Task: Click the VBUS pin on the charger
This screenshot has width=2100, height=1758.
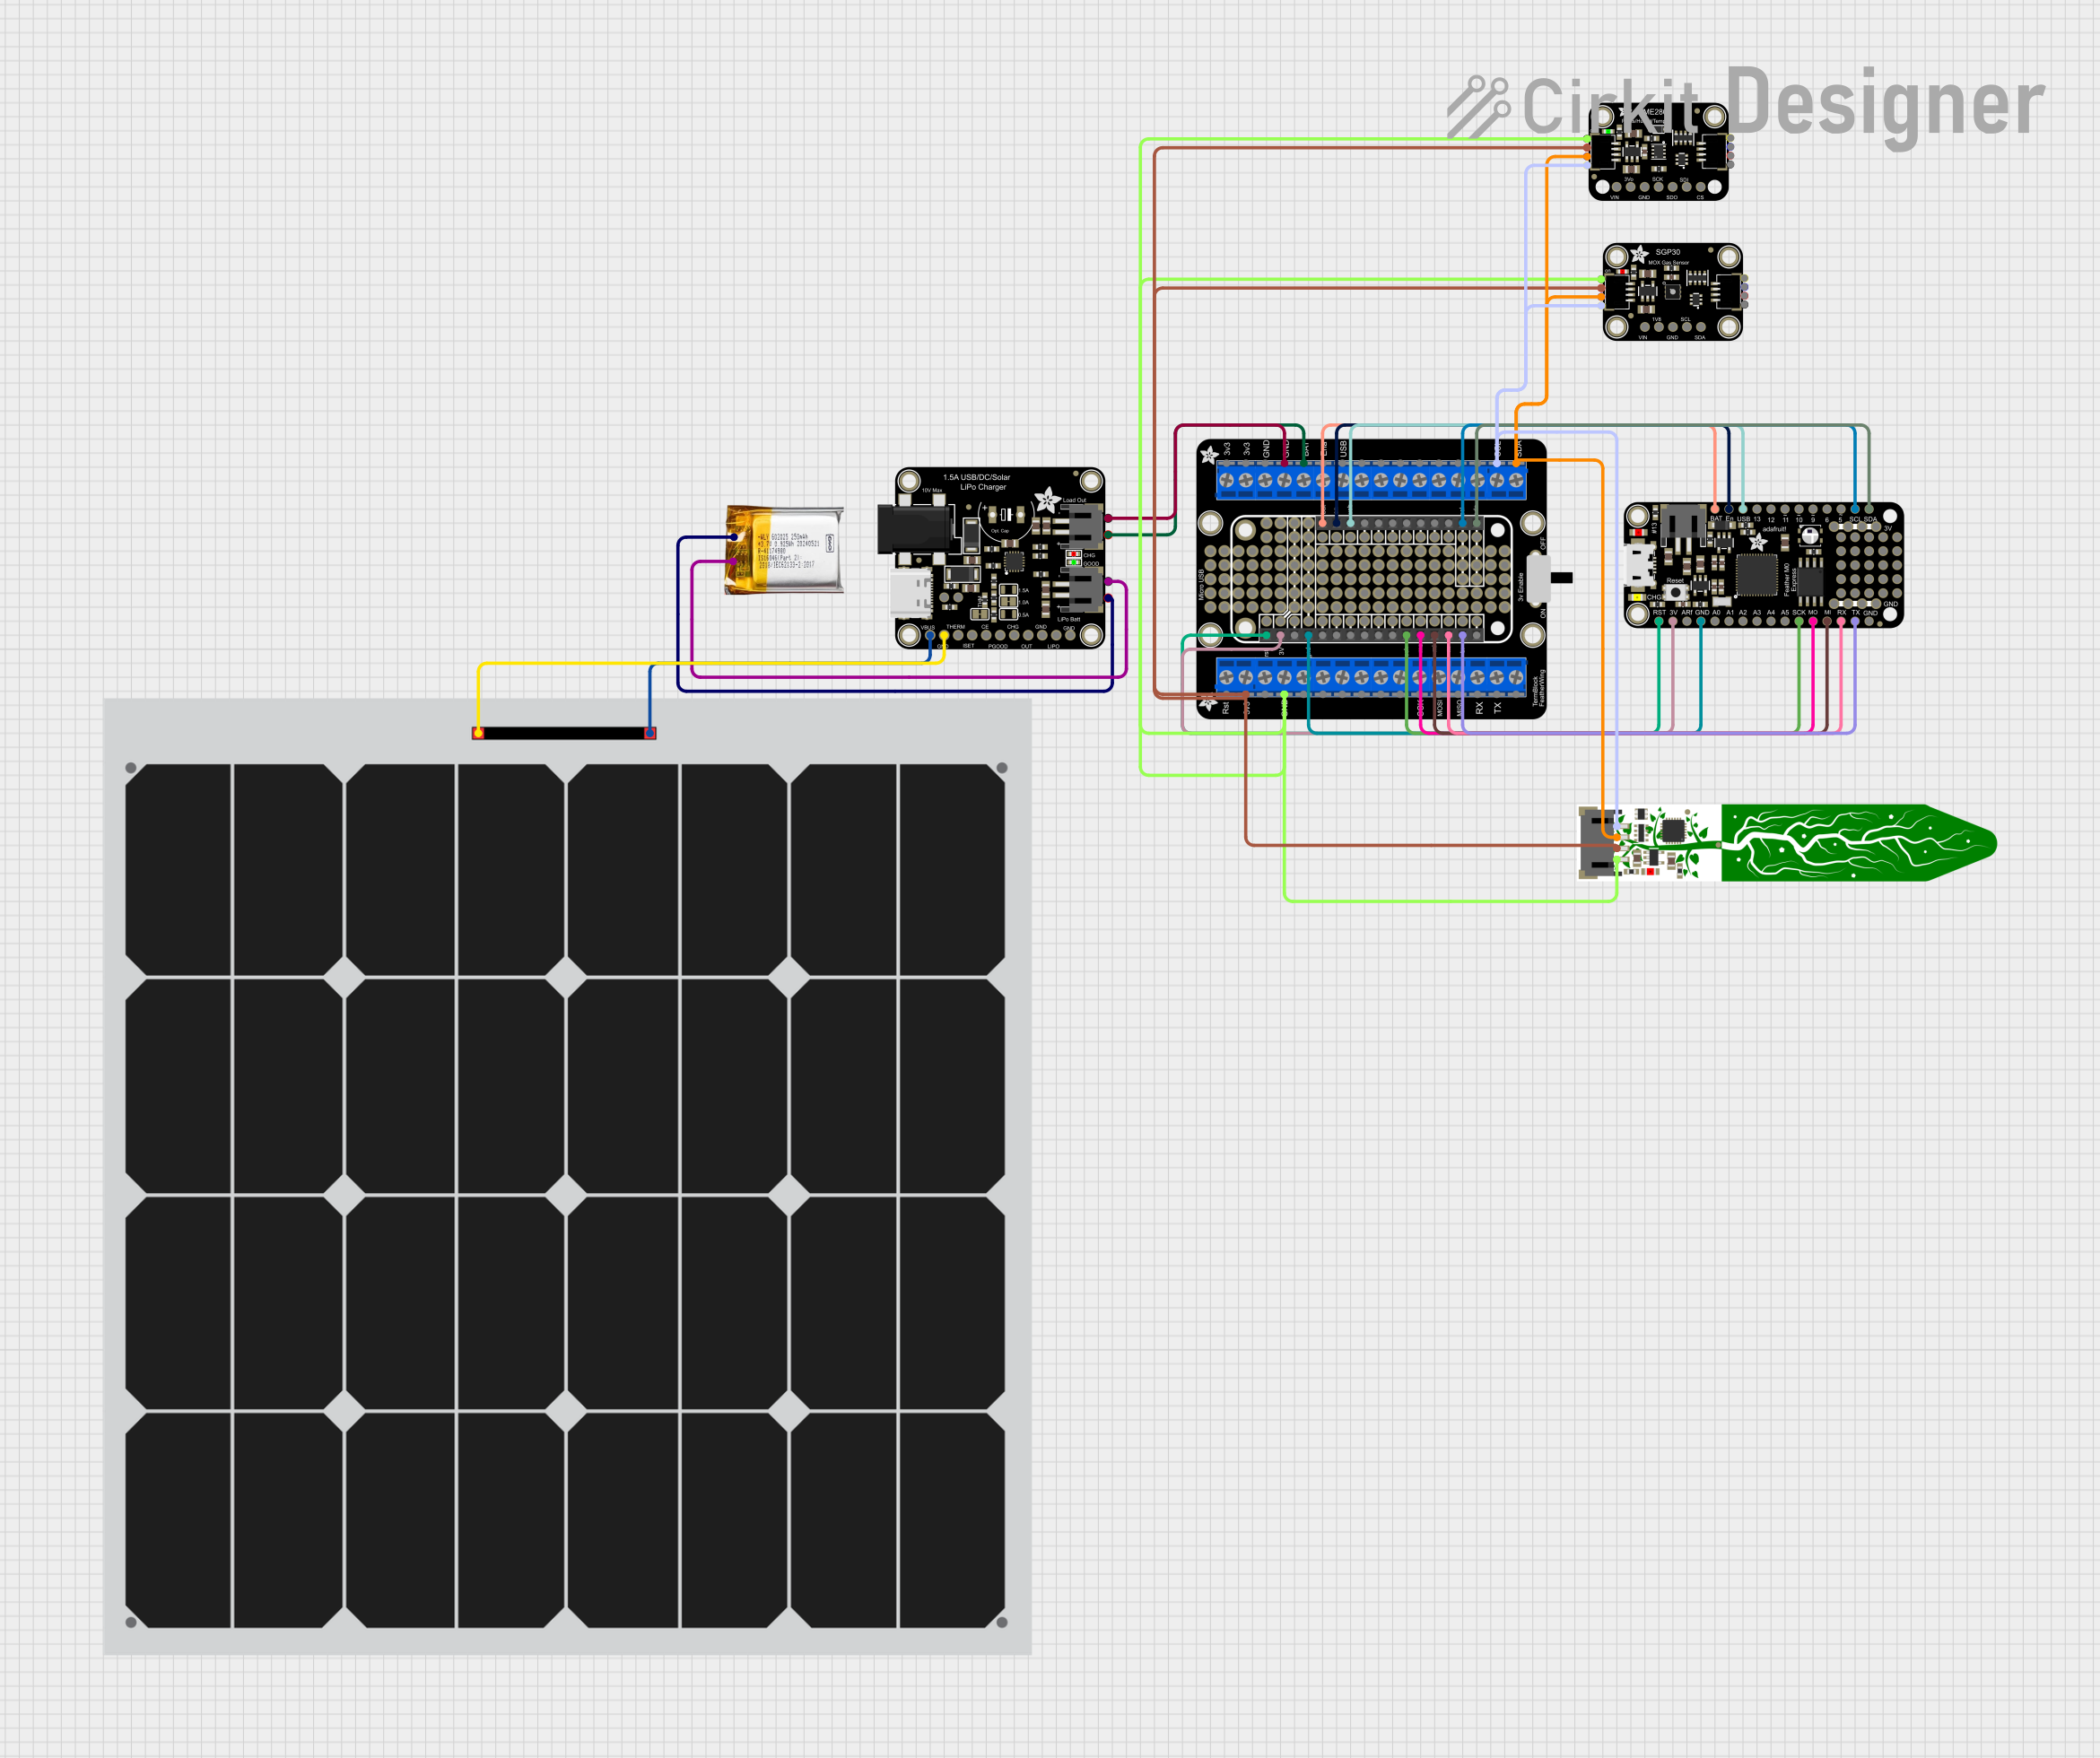Action: (931, 636)
